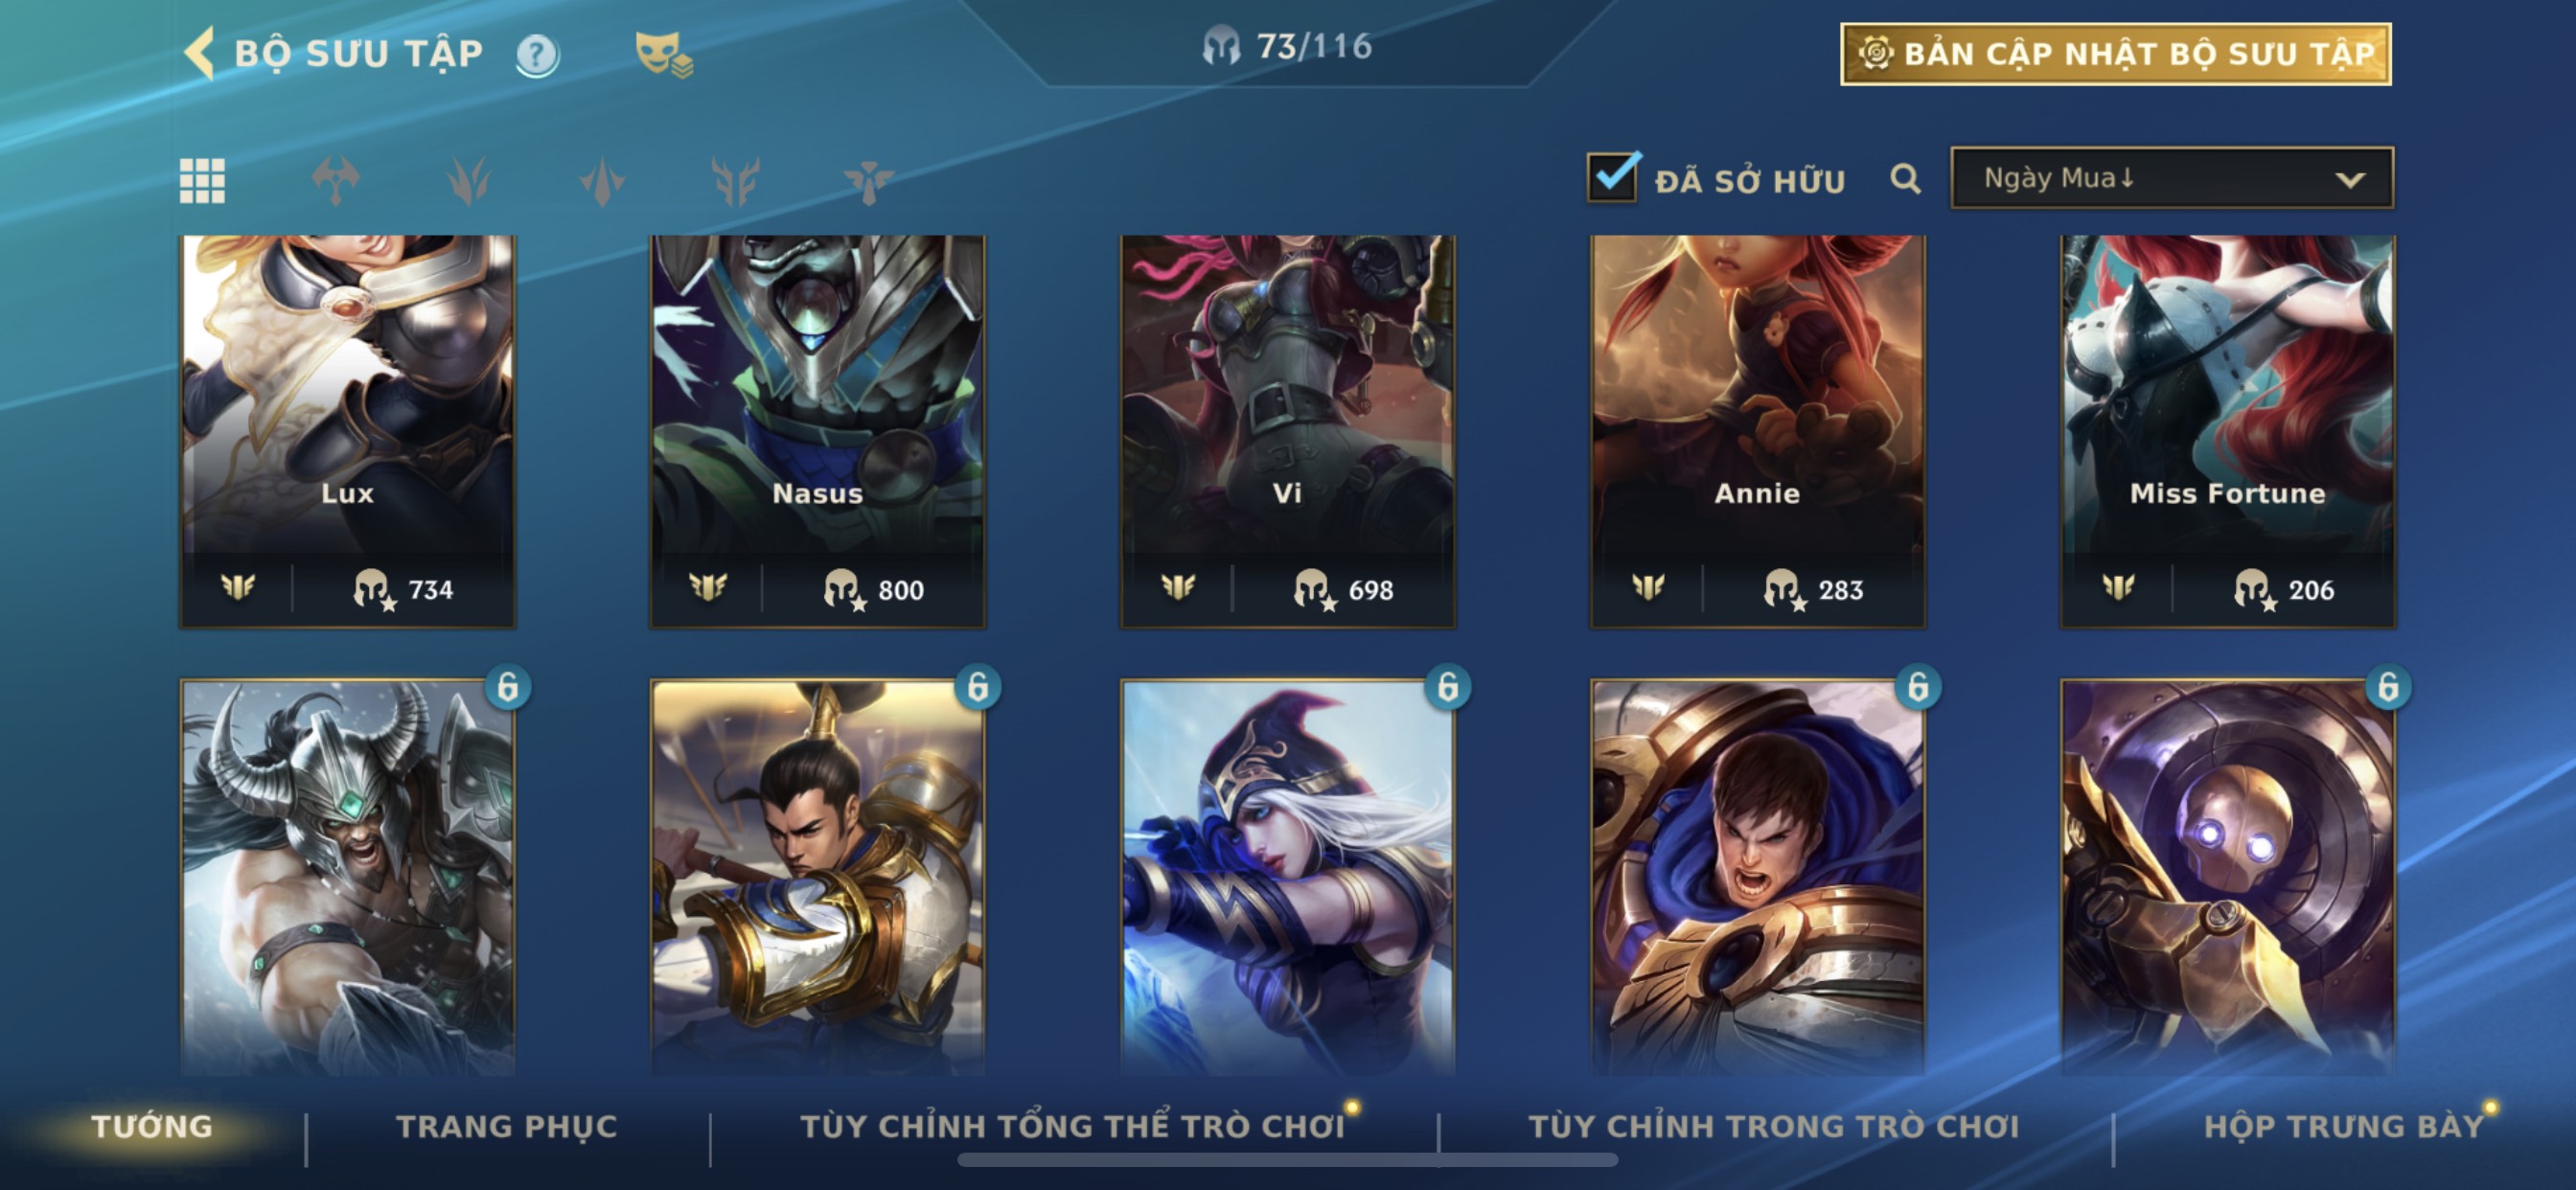Open the Ngày Mua sort dropdown
This screenshot has width=2576, height=1190.
click(2172, 178)
